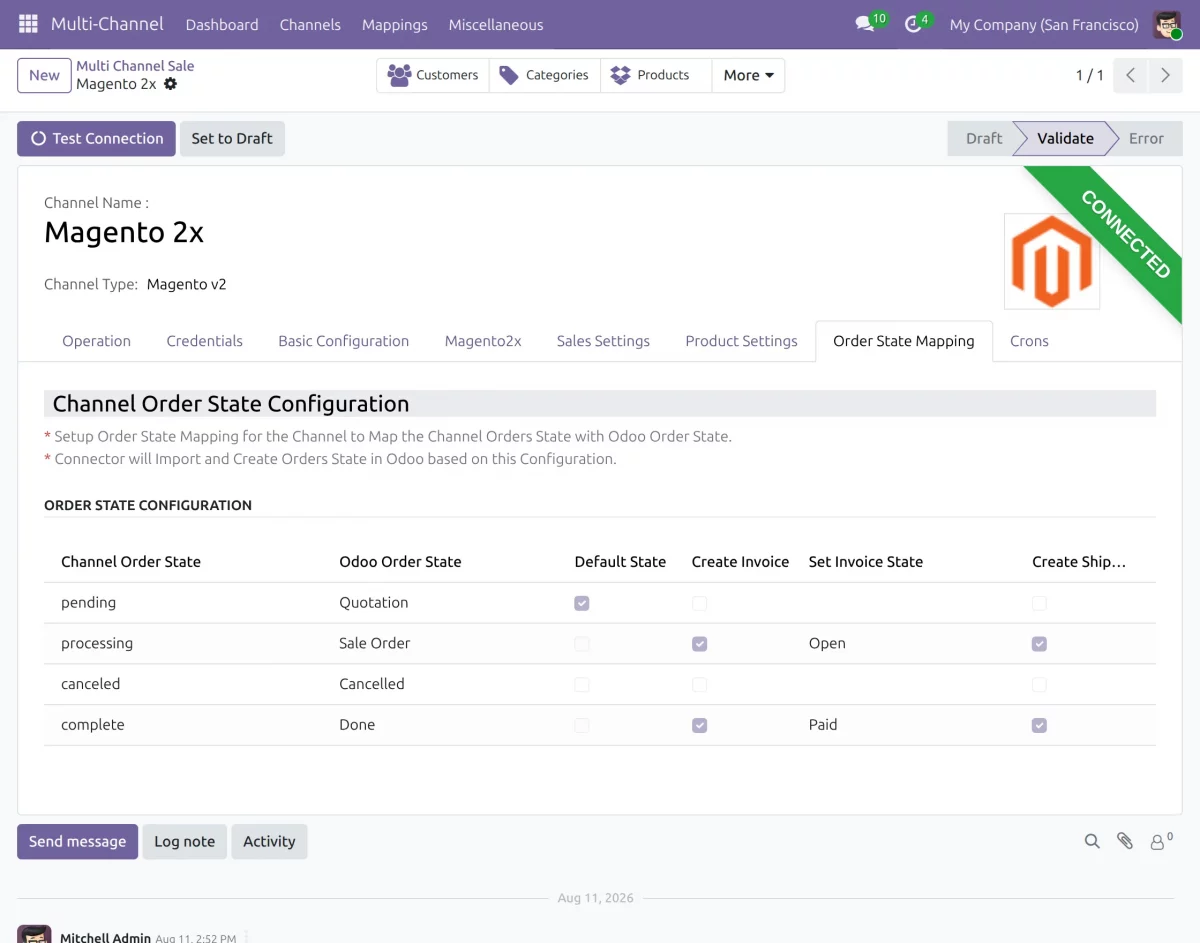Switch to the Sales Settings tab
The height and width of the screenshot is (943, 1200).
pyautogui.click(x=603, y=341)
